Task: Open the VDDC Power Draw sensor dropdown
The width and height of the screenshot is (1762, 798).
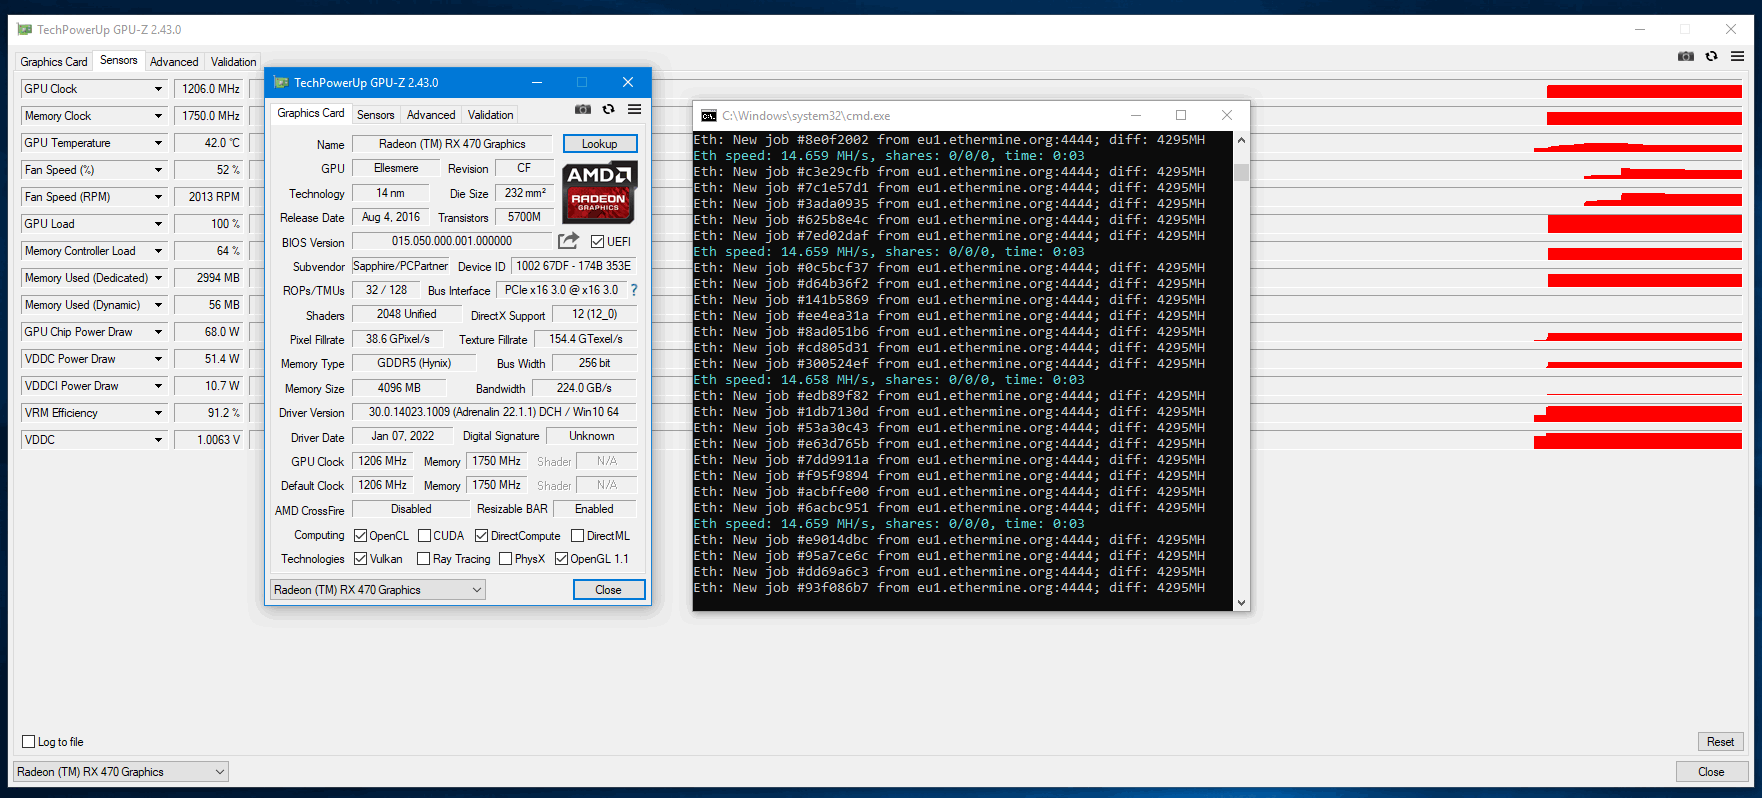Action: pyautogui.click(x=158, y=359)
